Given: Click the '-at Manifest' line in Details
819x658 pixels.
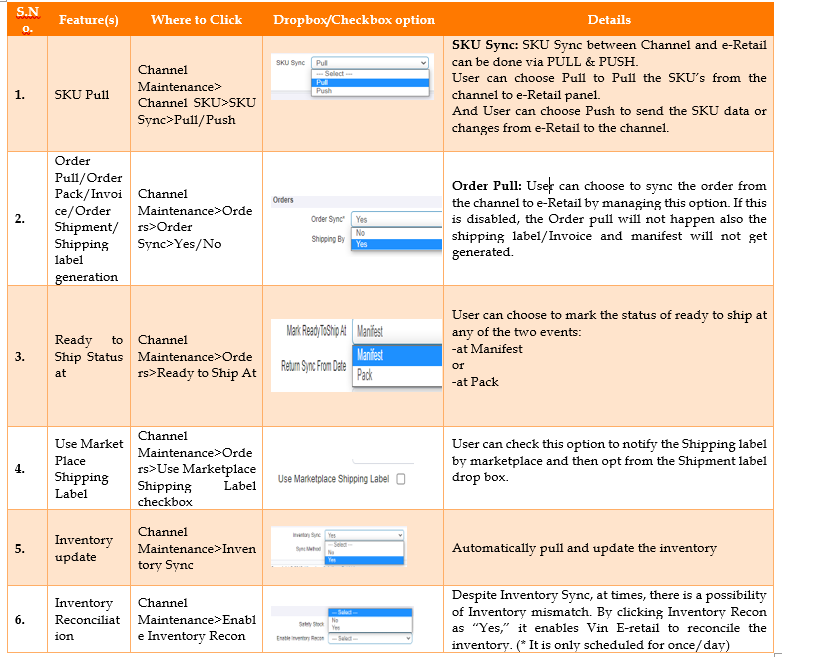Looking at the screenshot, I should 487,349.
